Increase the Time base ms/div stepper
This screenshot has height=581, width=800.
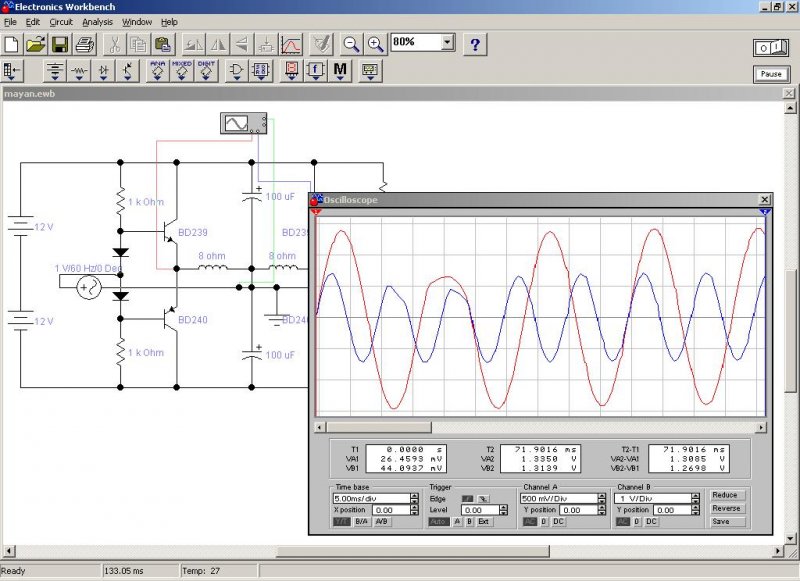[414, 495]
